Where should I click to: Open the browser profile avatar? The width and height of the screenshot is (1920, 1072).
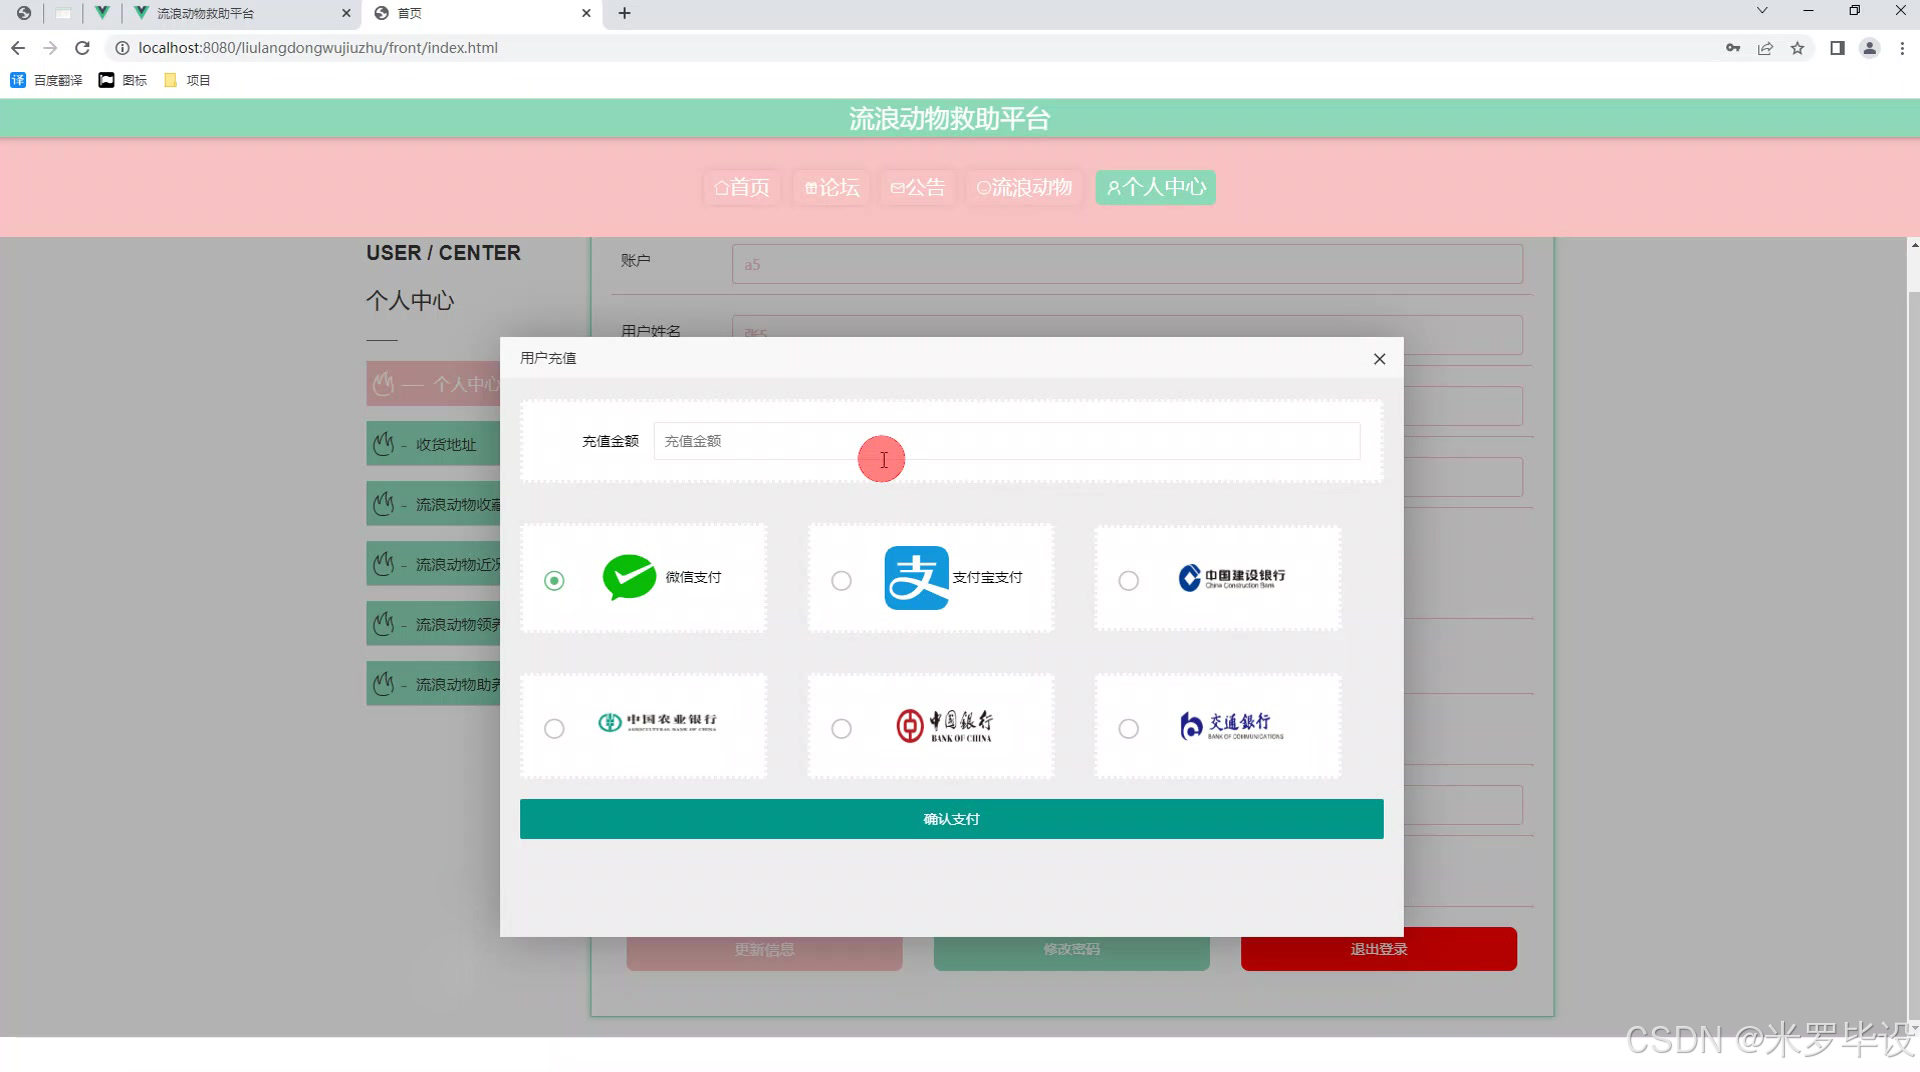[x=1869, y=48]
